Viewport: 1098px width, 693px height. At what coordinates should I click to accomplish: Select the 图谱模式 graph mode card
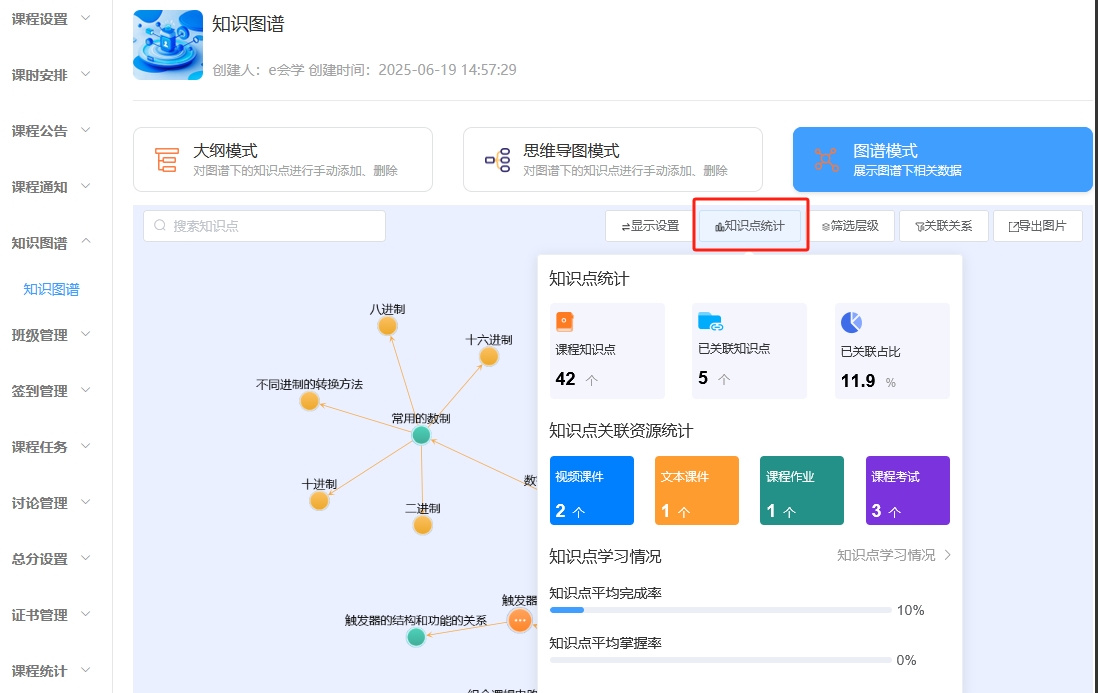[x=942, y=159]
